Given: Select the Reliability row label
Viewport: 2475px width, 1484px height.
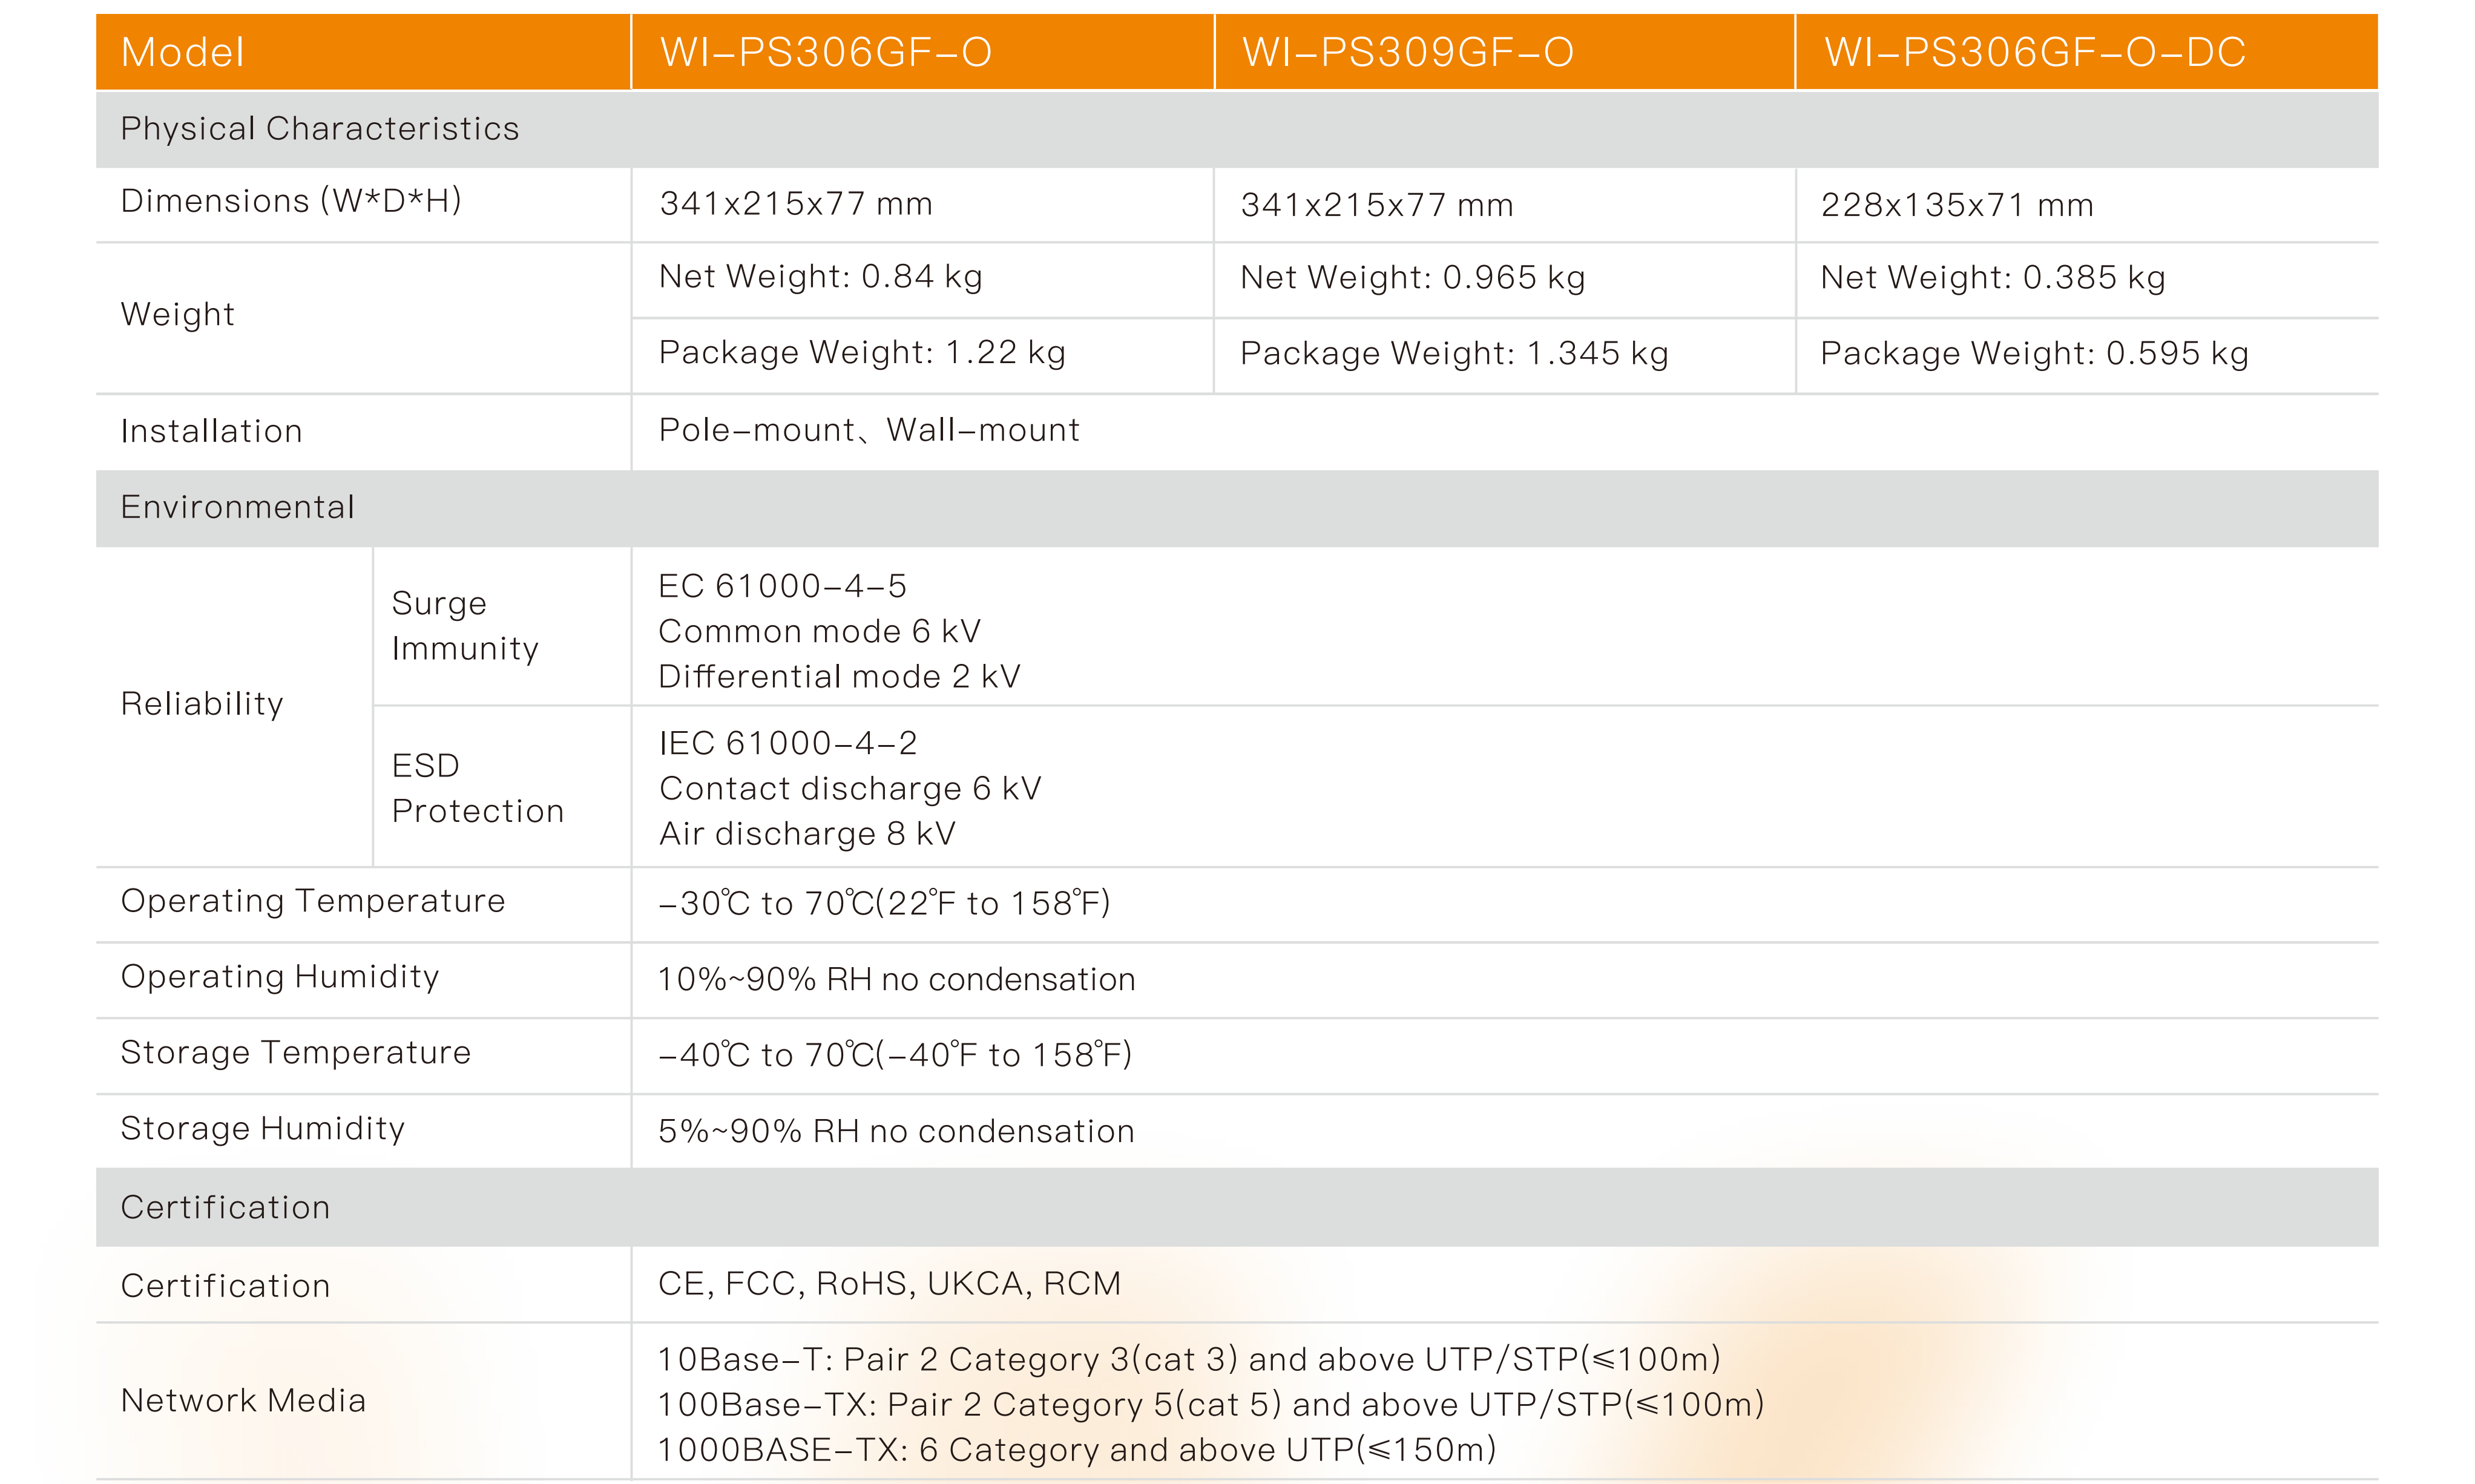Looking at the screenshot, I should click(x=202, y=704).
